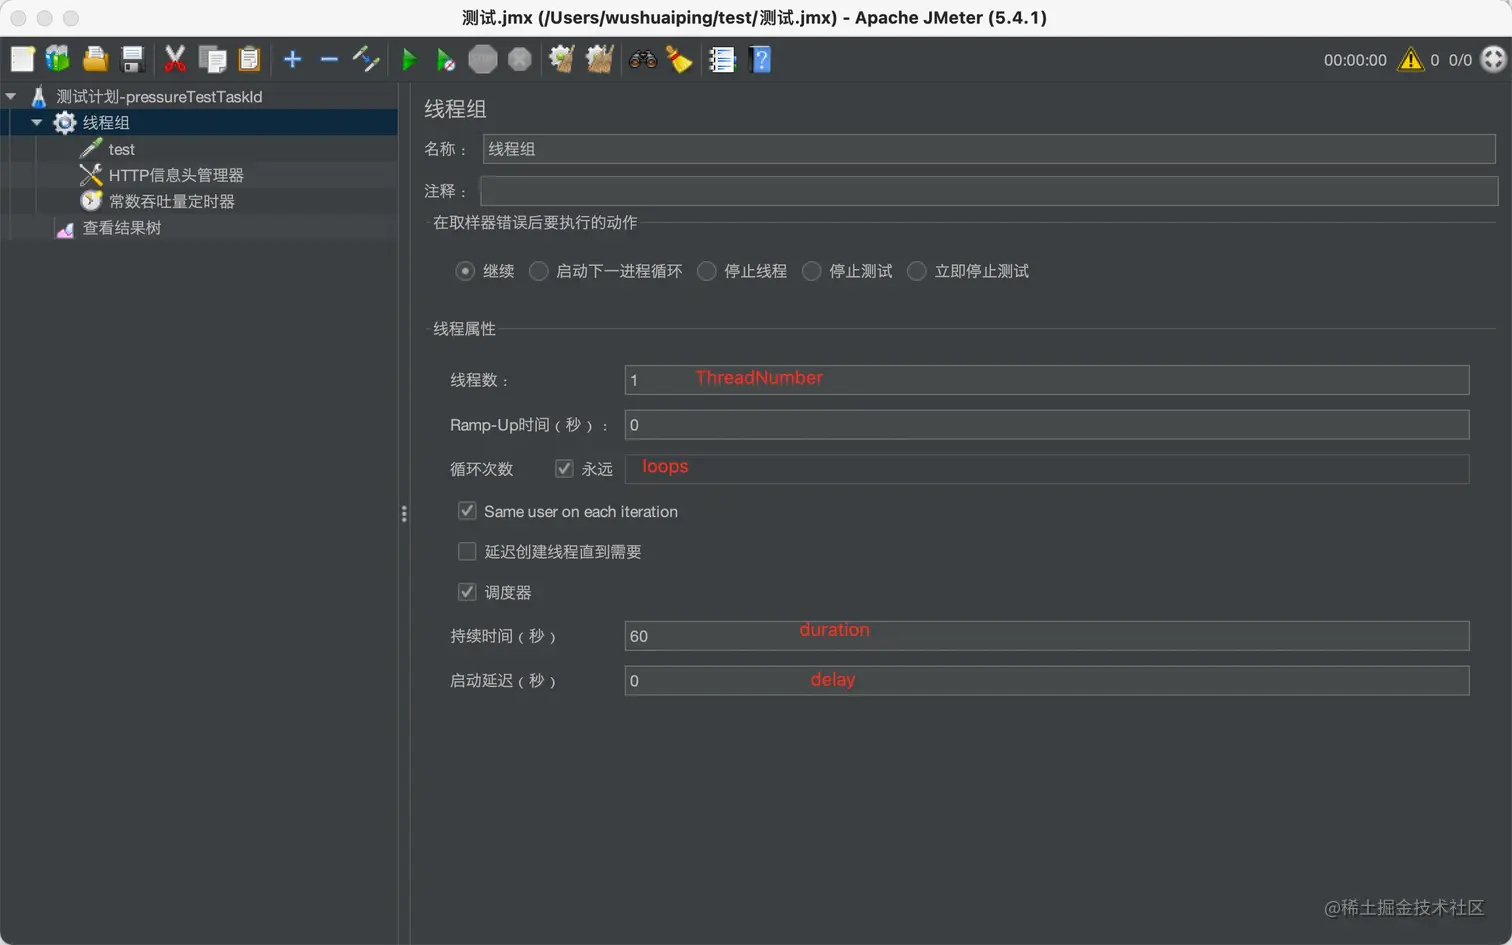Select 停止测试 radio button
Image resolution: width=1512 pixels, height=945 pixels.
pos(811,271)
